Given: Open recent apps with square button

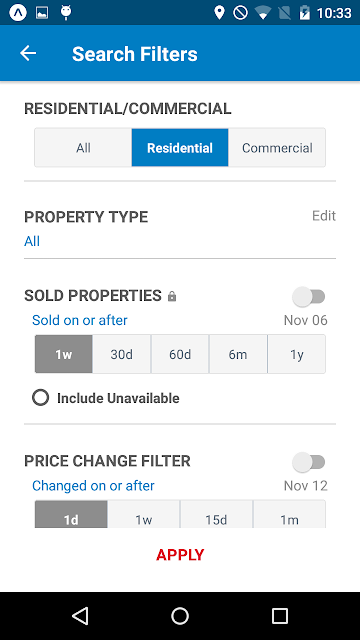Looking at the screenshot, I should (x=280, y=616).
